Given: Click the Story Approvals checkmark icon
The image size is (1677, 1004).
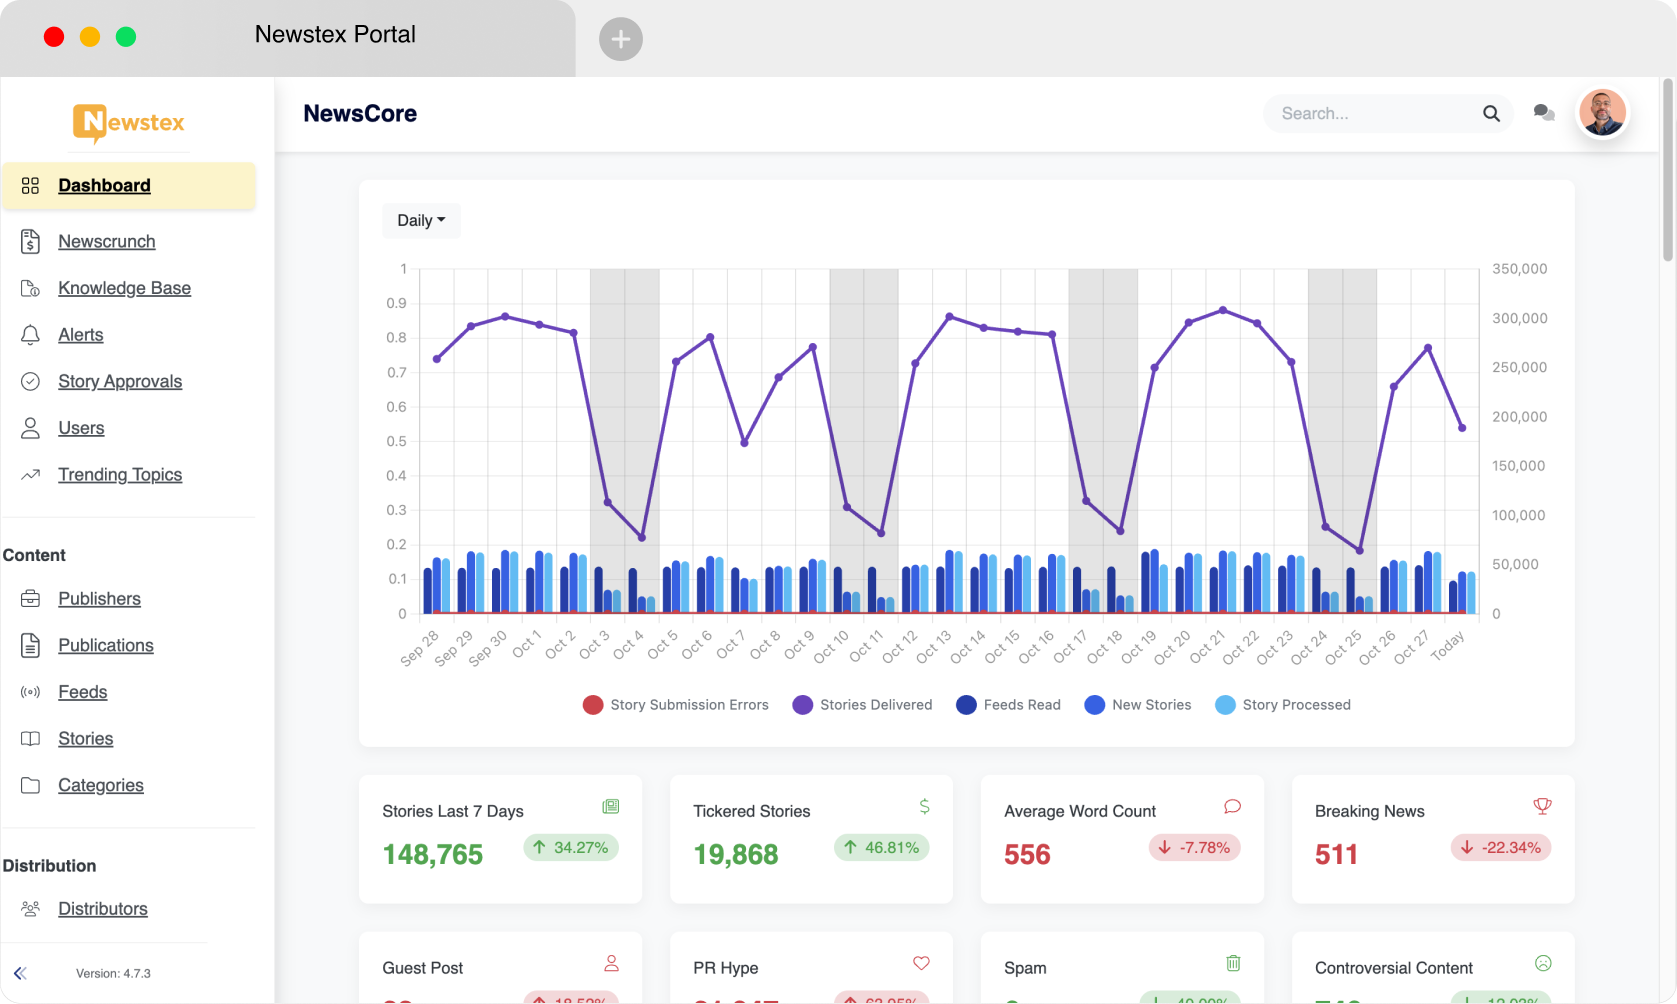Looking at the screenshot, I should (30, 381).
